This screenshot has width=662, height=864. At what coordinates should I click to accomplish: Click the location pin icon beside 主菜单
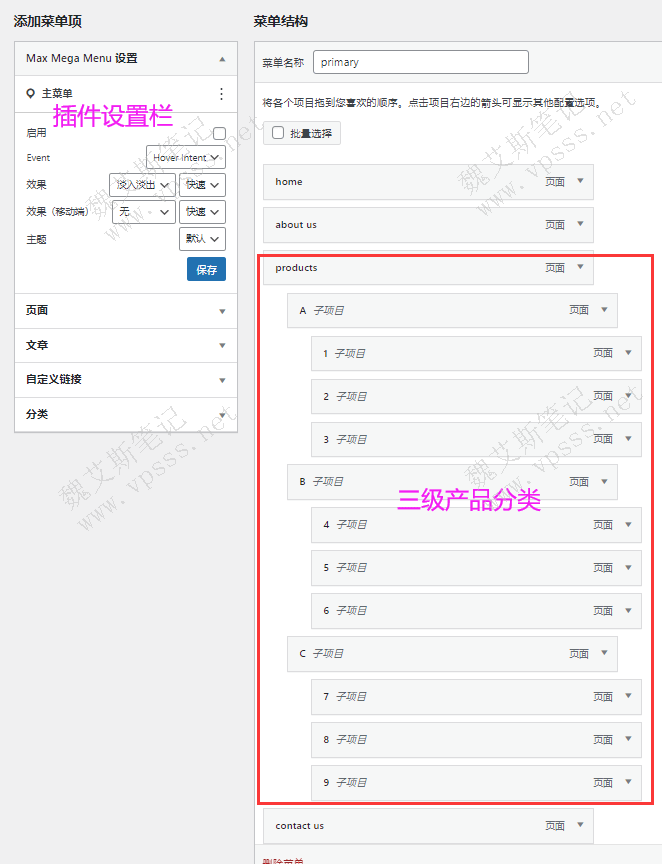click(x=31, y=94)
